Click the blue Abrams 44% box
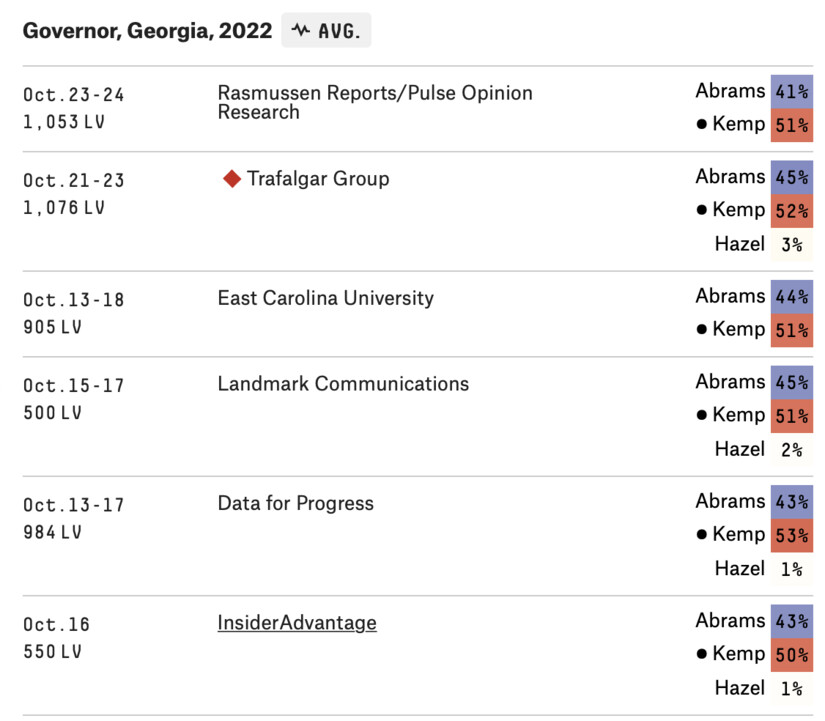Image resolution: width=825 pixels, height=721 pixels. pos(791,296)
